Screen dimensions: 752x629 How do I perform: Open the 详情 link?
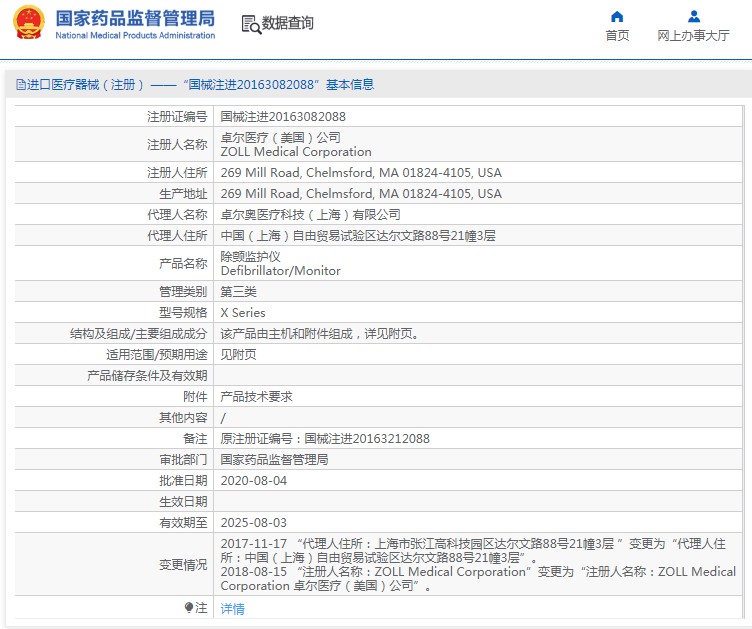[x=233, y=608]
